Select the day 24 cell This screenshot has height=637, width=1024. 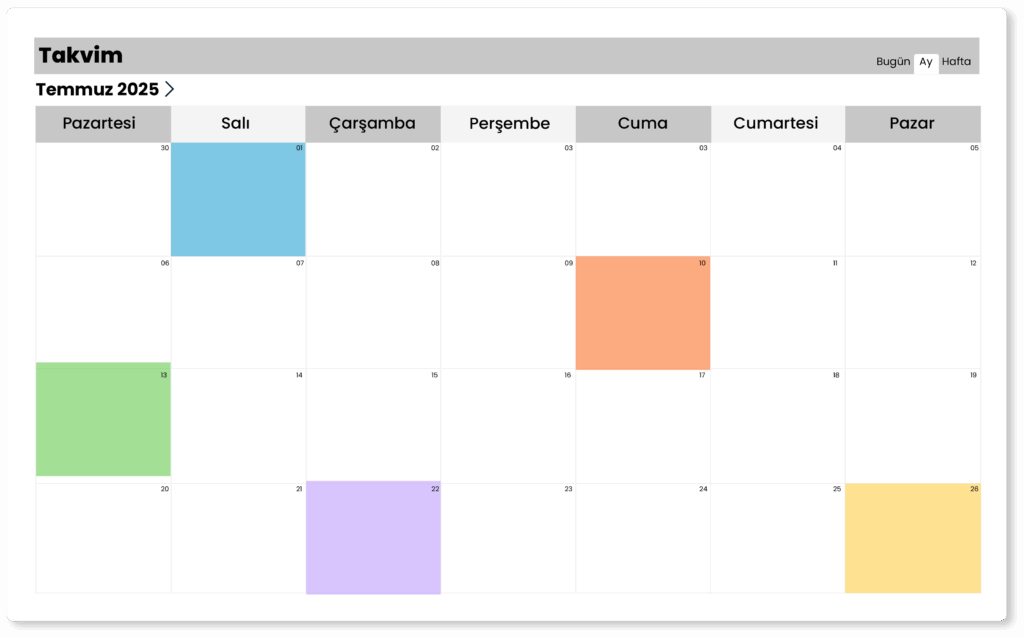tap(642, 538)
